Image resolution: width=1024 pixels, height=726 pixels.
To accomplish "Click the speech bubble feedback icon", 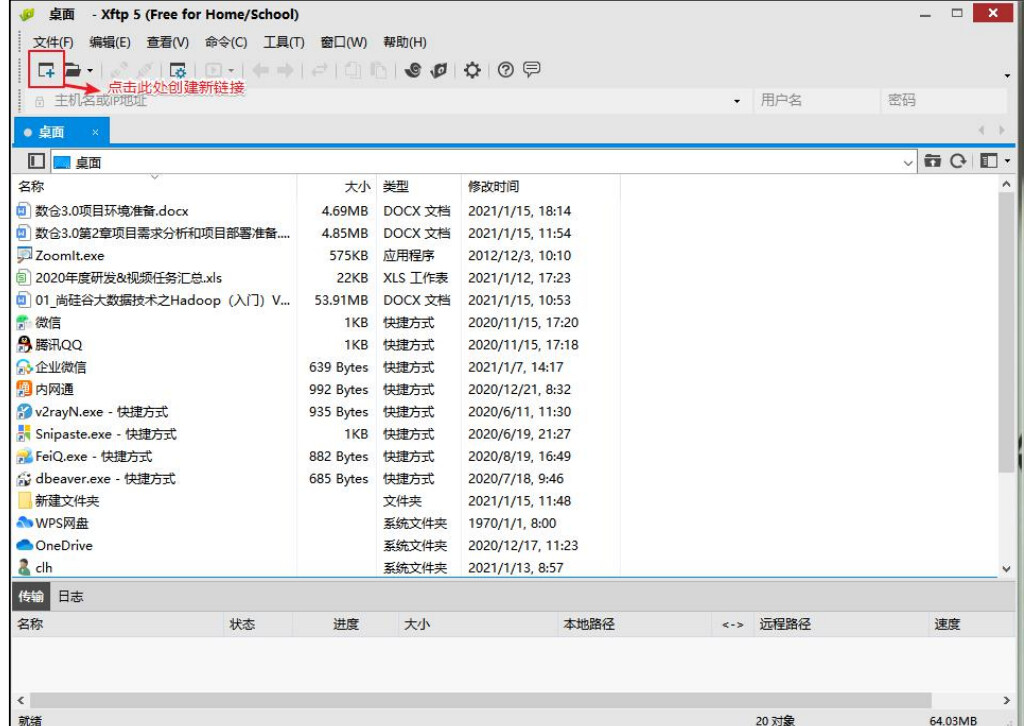I will (x=532, y=69).
